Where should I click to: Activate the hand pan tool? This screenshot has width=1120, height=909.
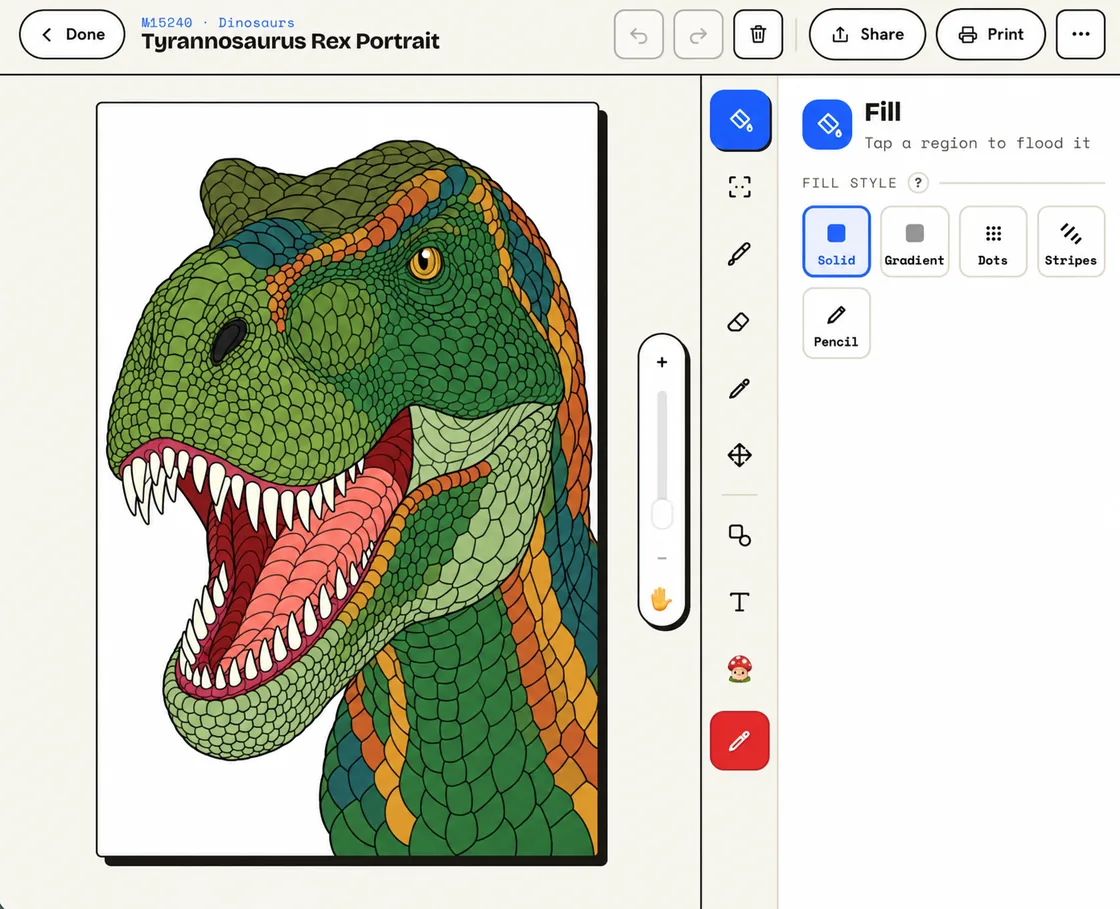[x=661, y=599]
